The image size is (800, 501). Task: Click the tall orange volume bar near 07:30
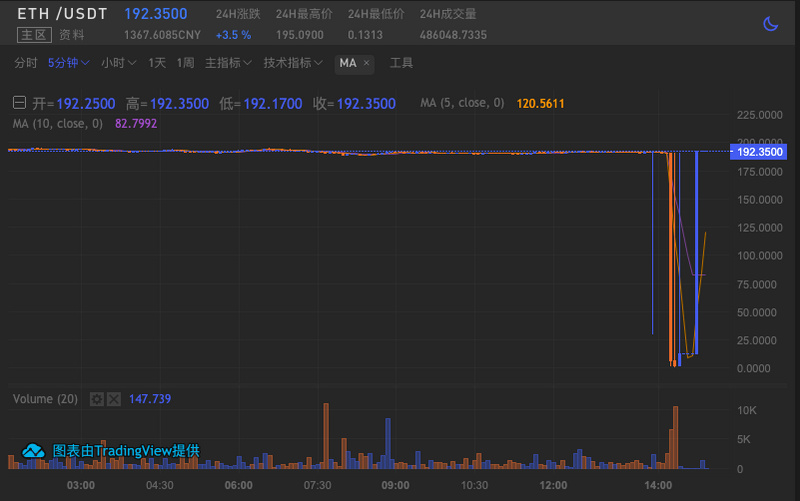coord(326,436)
